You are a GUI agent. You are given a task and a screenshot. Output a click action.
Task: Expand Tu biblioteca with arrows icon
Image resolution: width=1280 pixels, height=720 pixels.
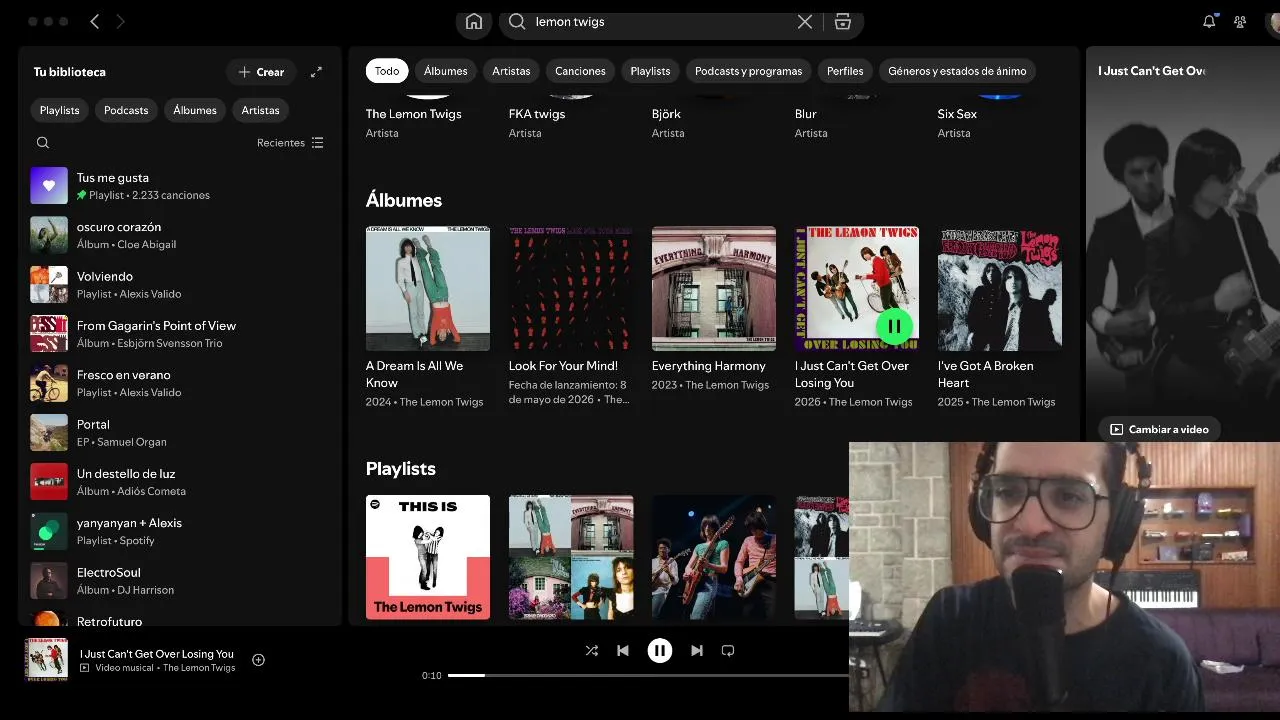pyautogui.click(x=316, y=72)
